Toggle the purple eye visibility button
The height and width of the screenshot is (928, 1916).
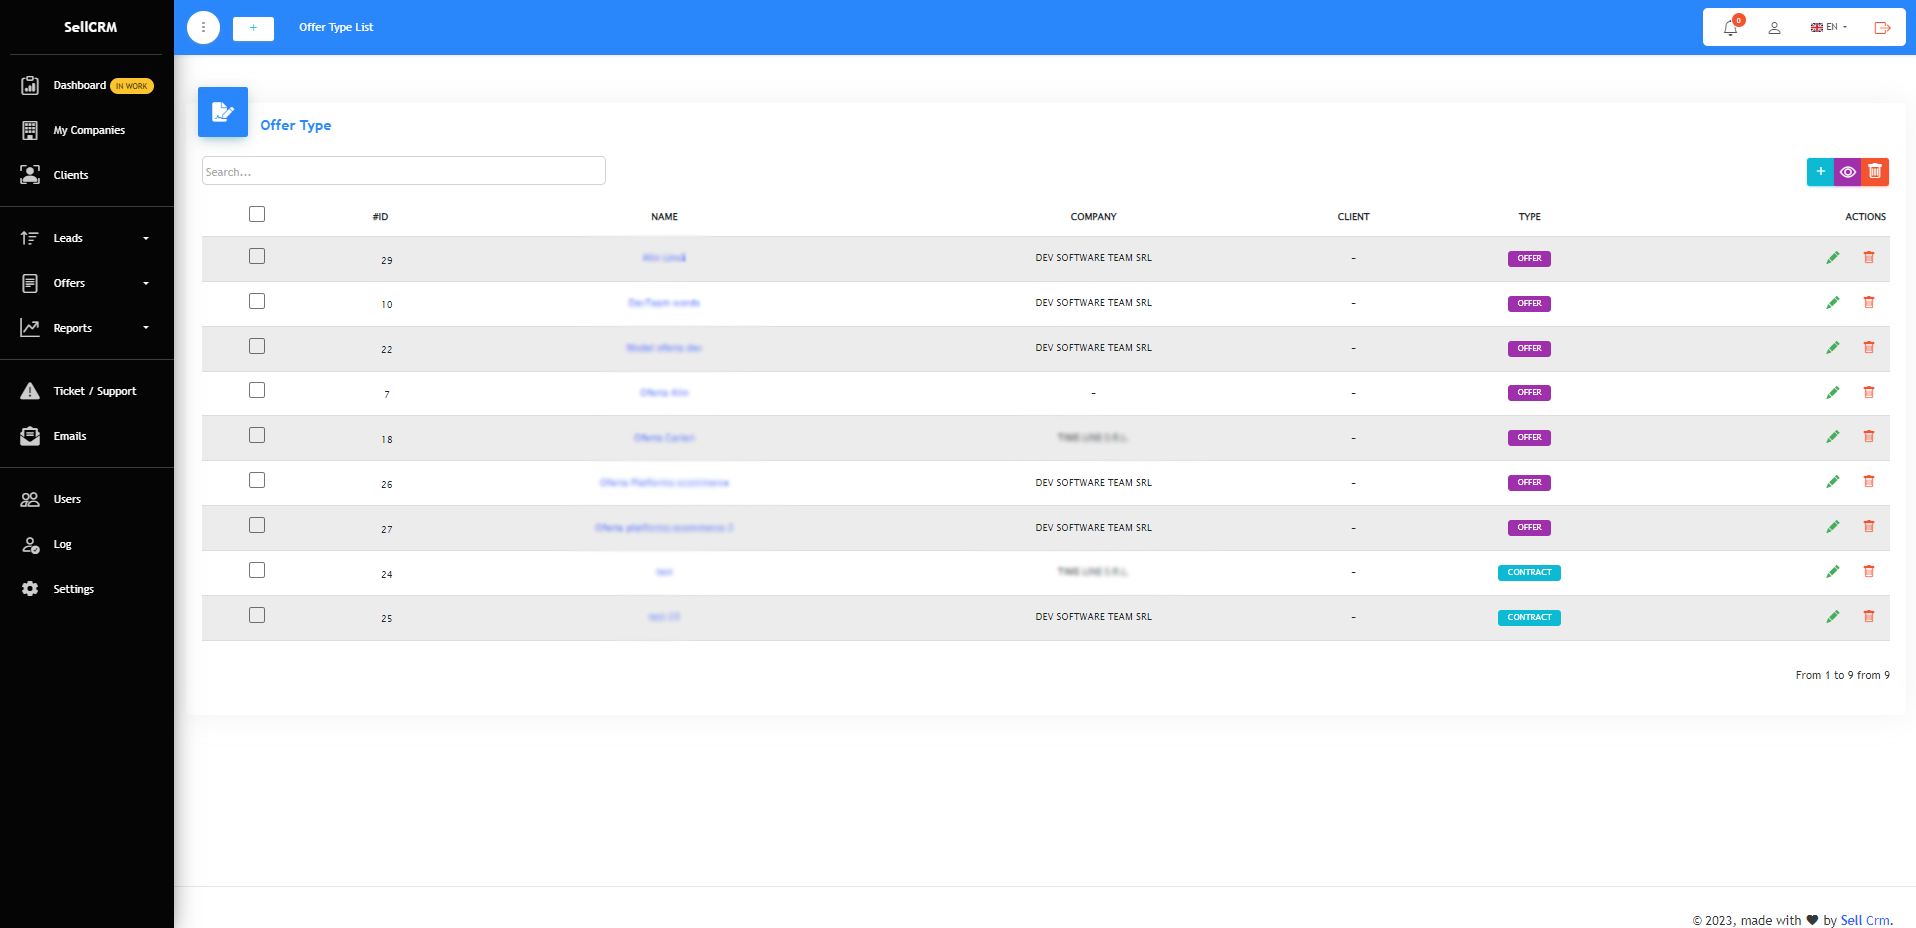[x=1847, y=172]
